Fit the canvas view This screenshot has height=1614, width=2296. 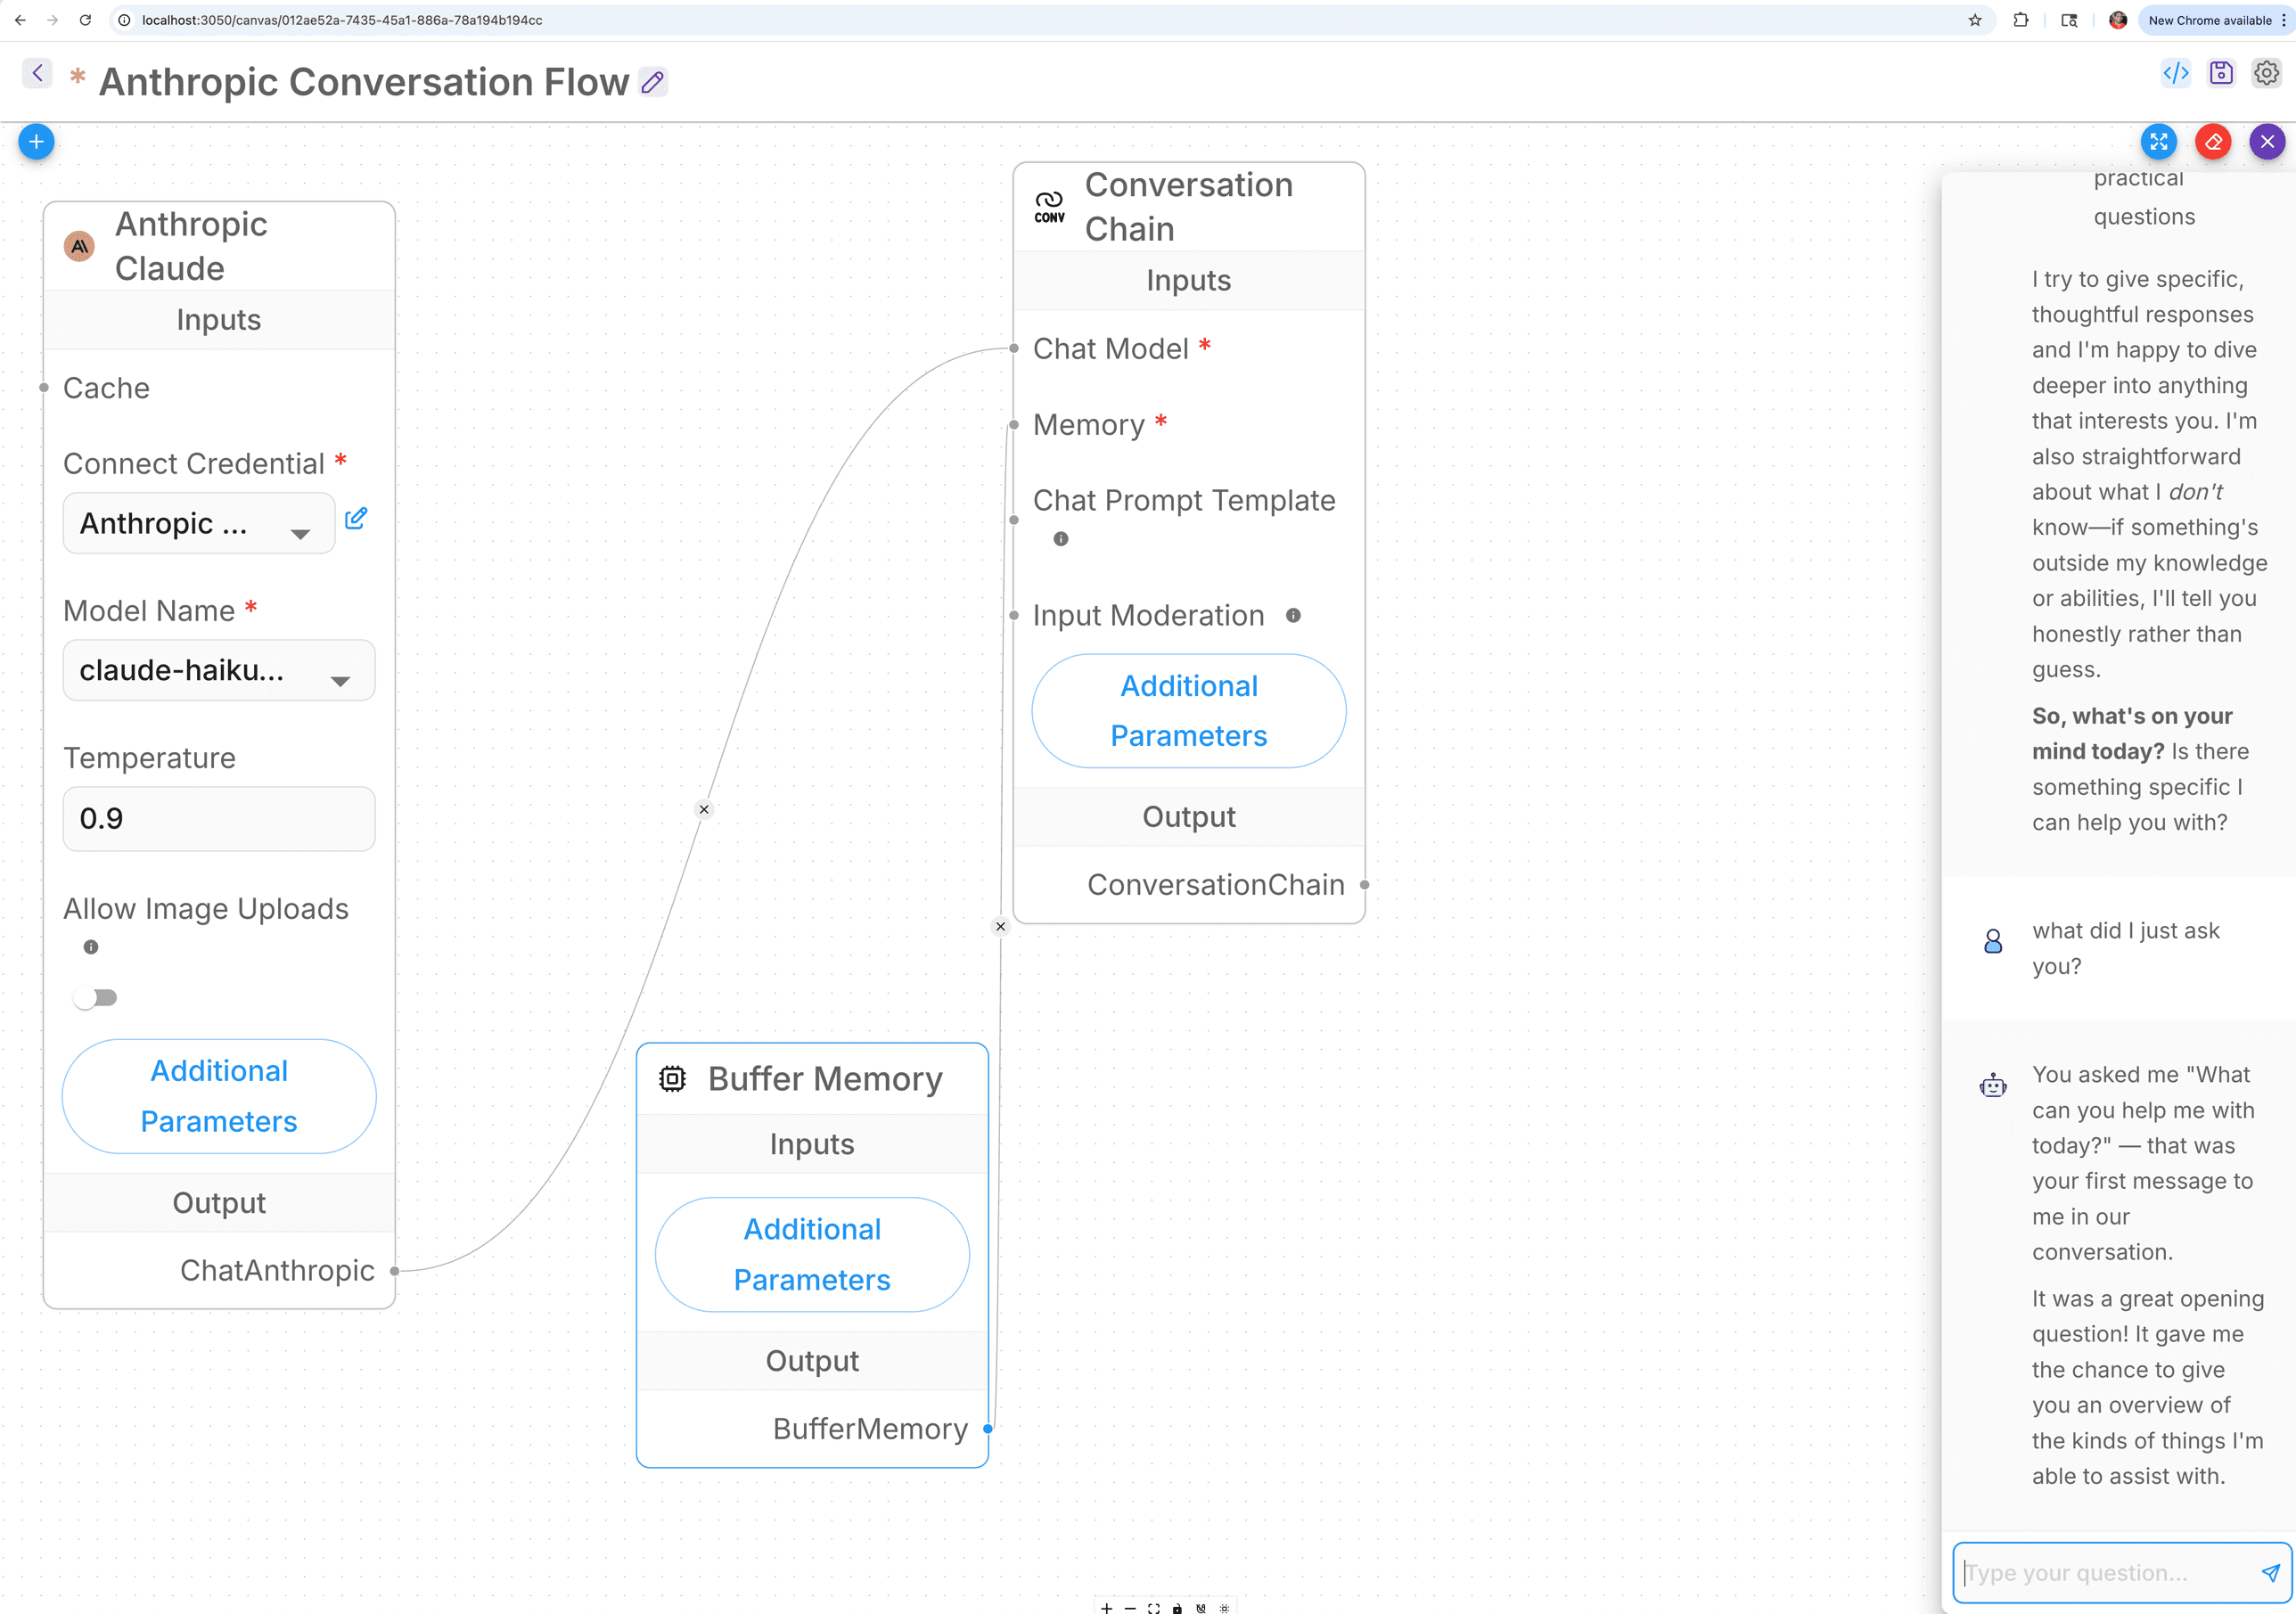coord(1154,1608)
